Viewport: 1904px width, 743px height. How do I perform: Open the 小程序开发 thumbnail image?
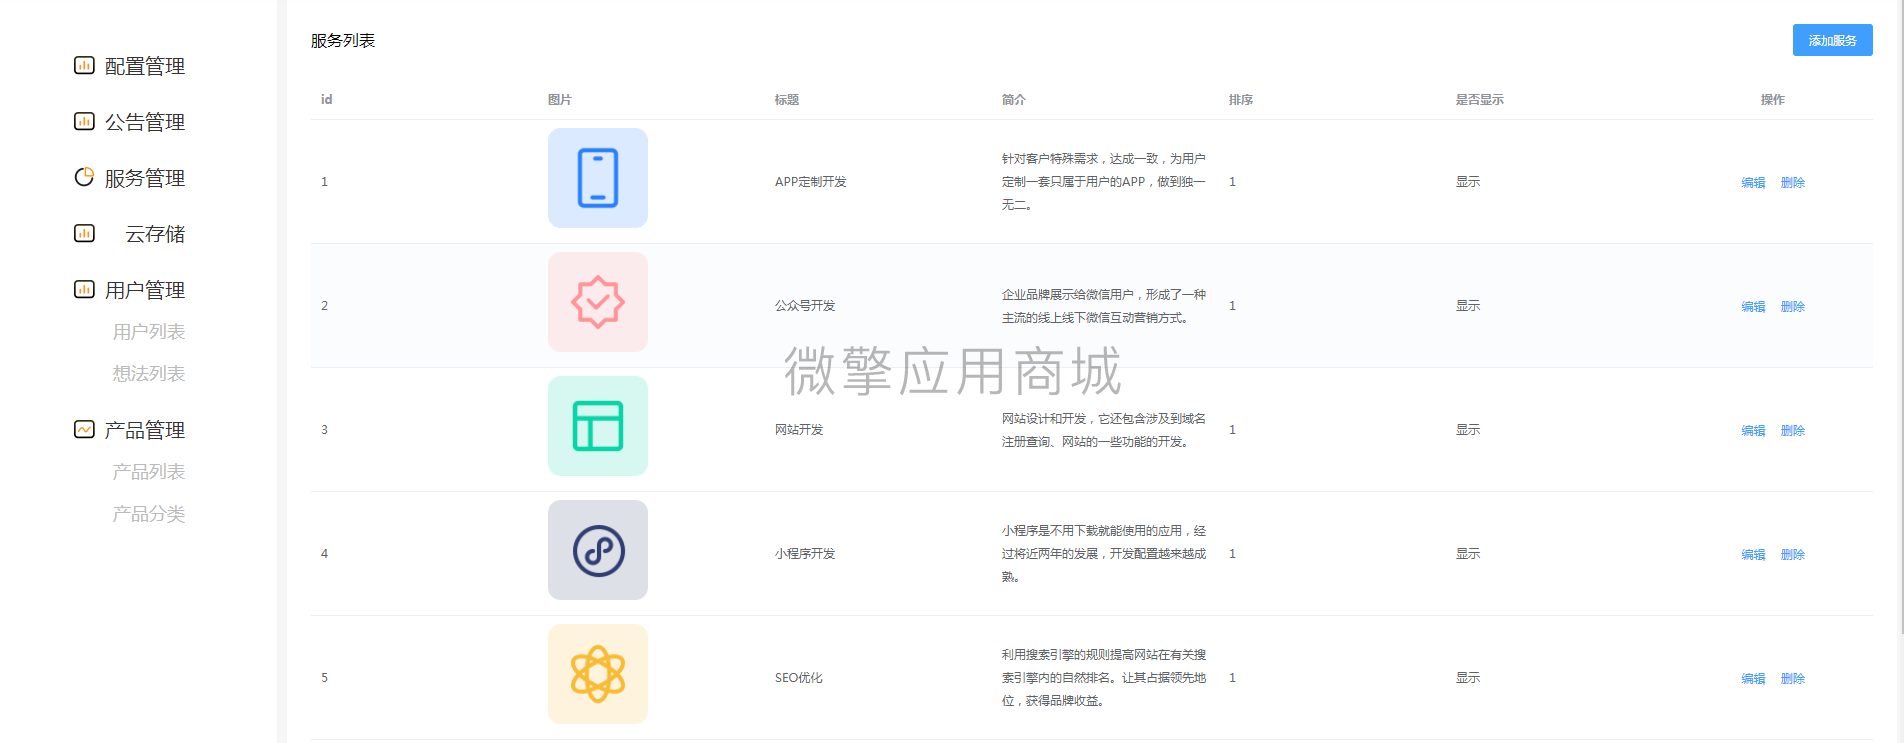click(598, 550)
